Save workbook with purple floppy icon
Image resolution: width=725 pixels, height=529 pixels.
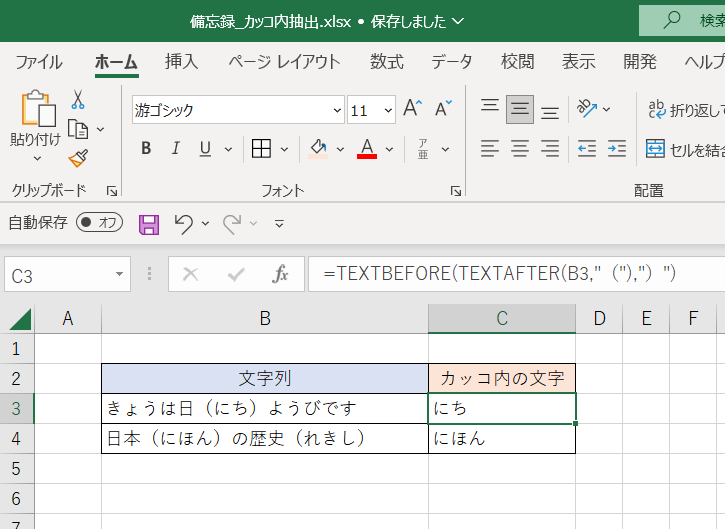tap(149, 225)
